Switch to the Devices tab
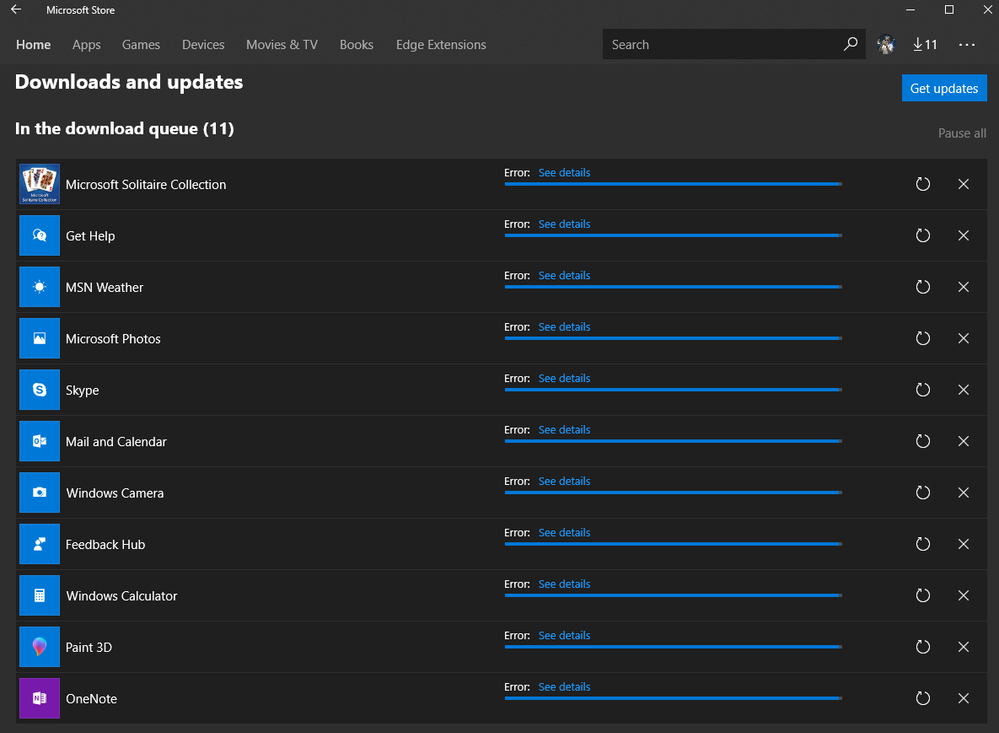The height and width of the screenshot is (733, 999). click(x=203, y=45)
